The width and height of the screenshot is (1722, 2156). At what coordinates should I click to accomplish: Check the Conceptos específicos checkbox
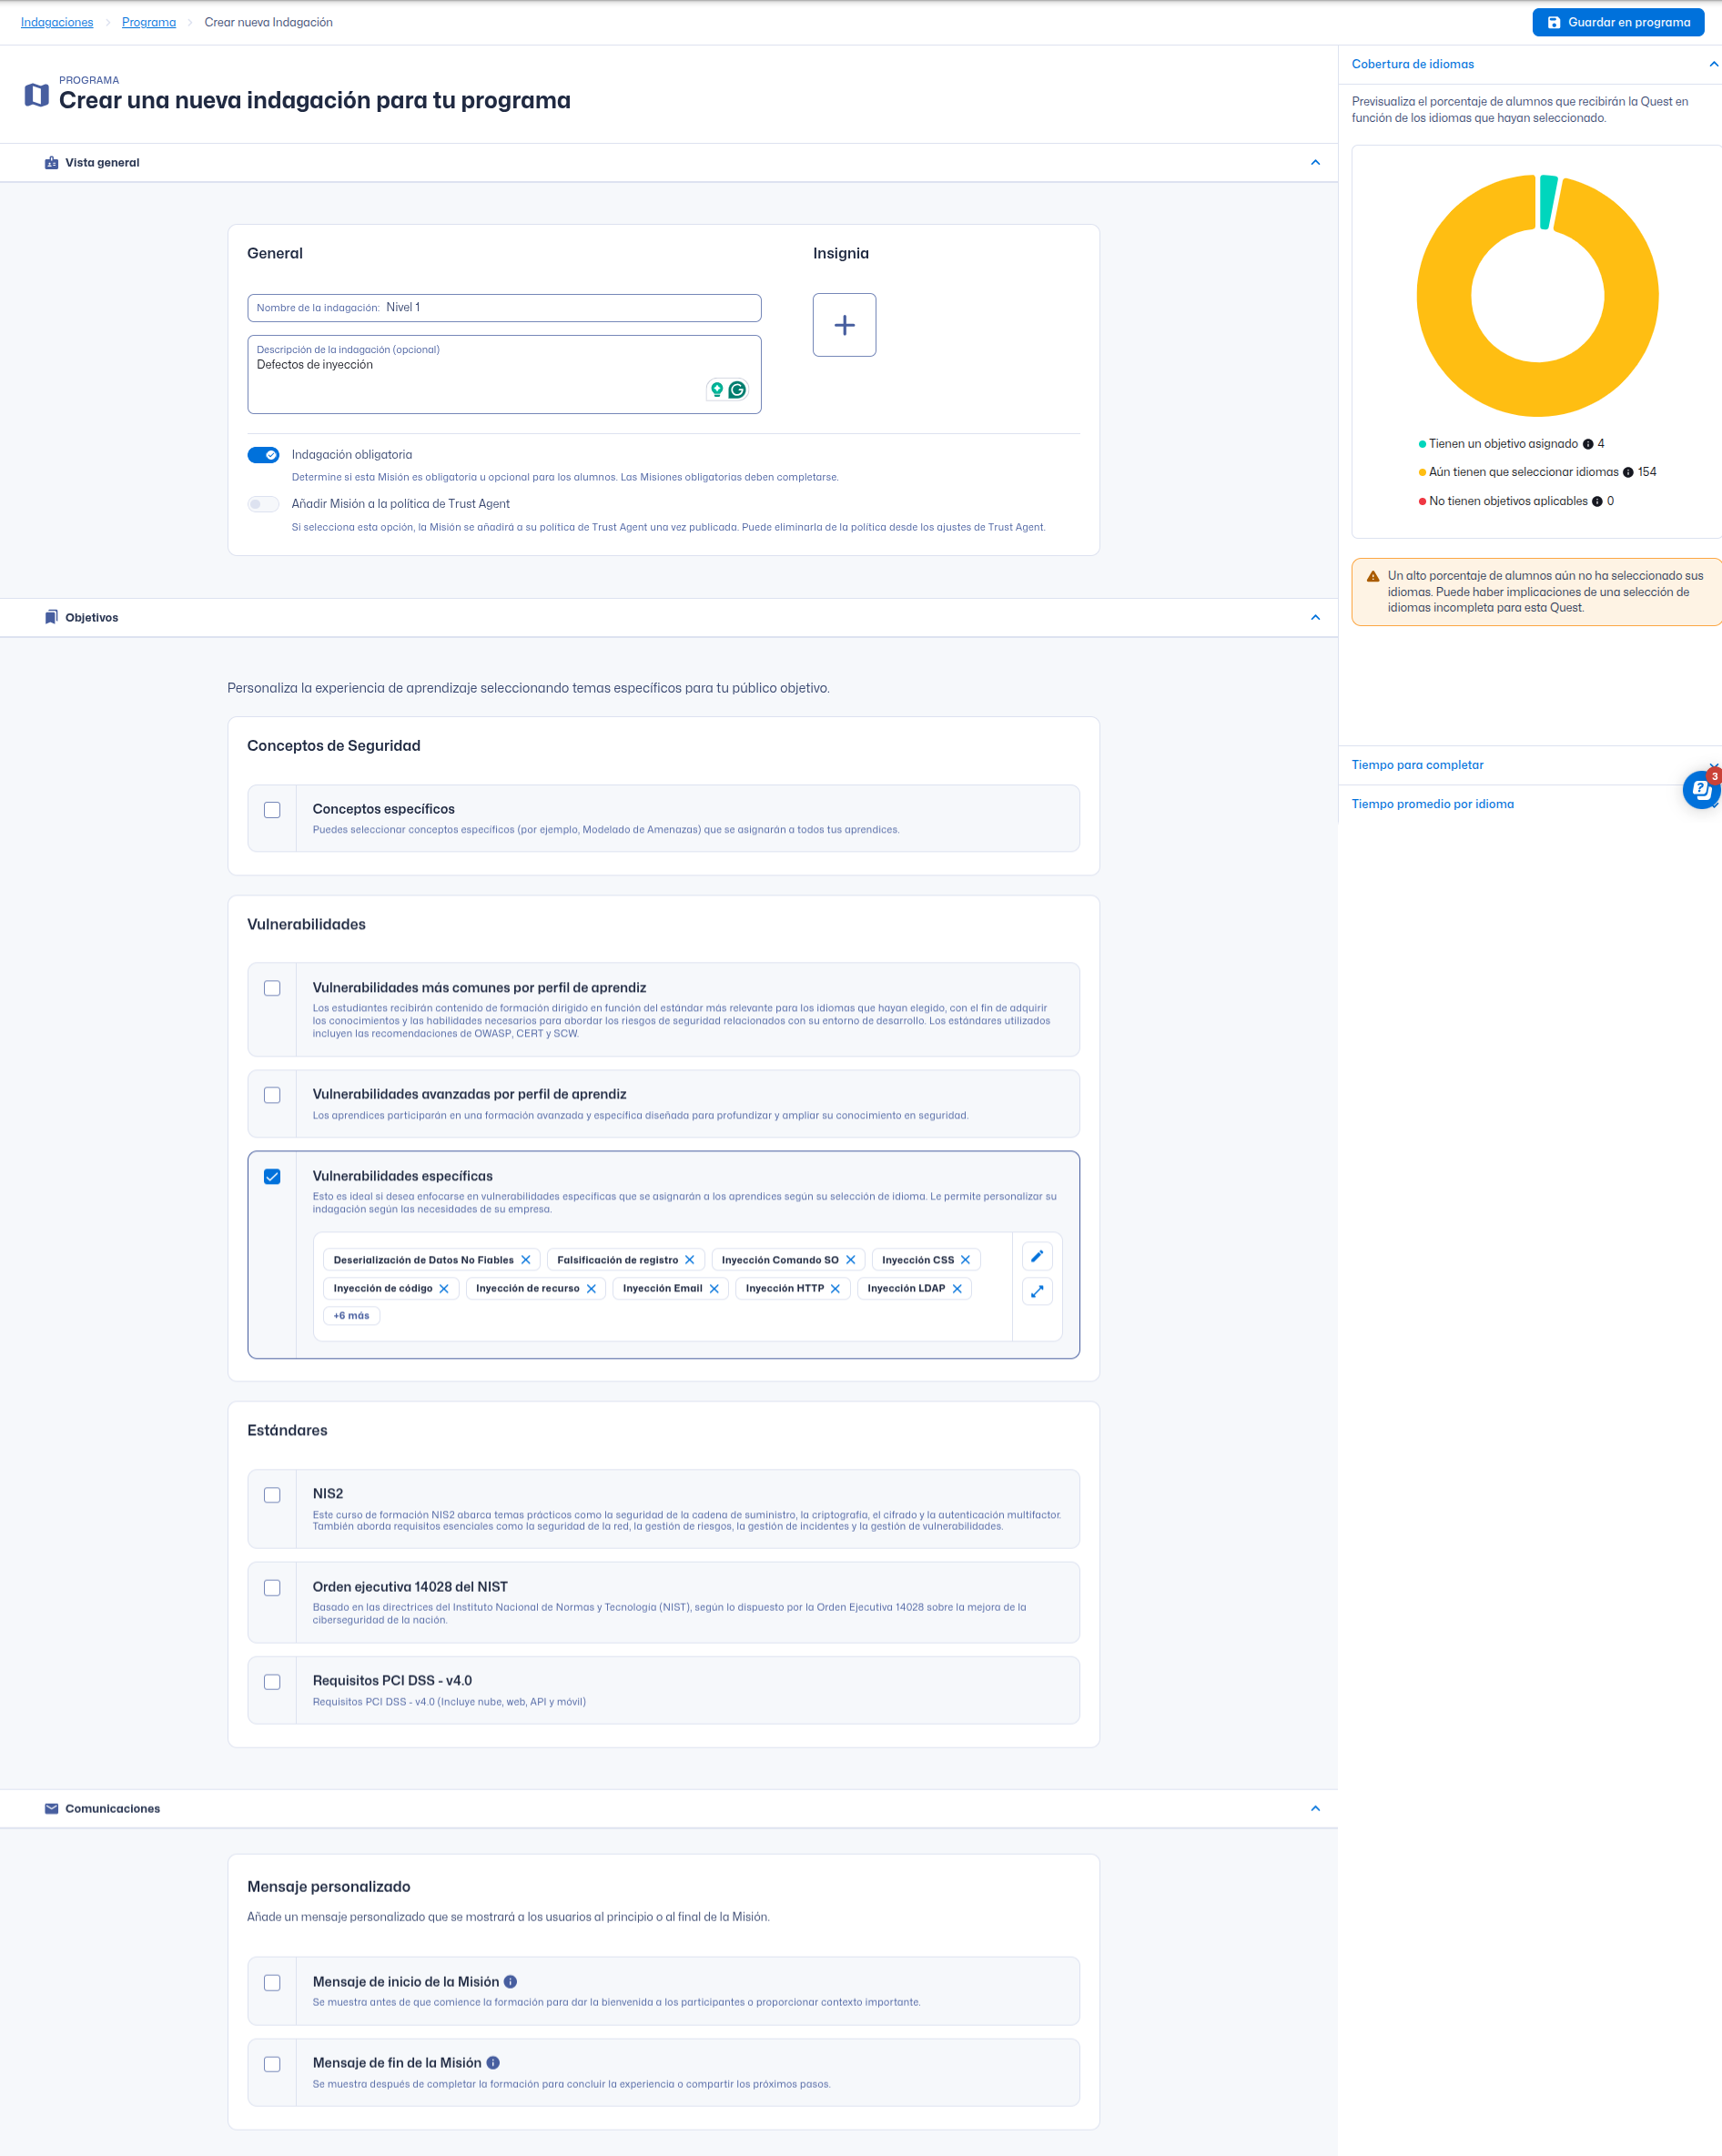coord(272,810)
